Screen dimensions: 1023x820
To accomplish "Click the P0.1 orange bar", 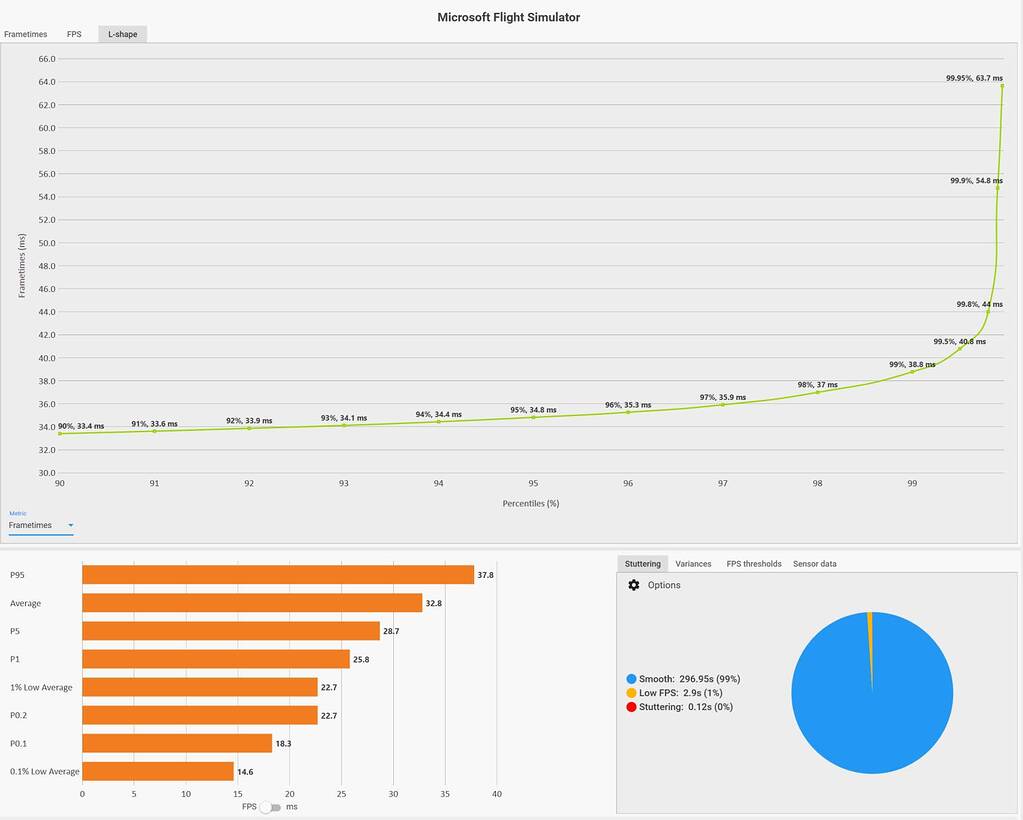I will 176,744.
